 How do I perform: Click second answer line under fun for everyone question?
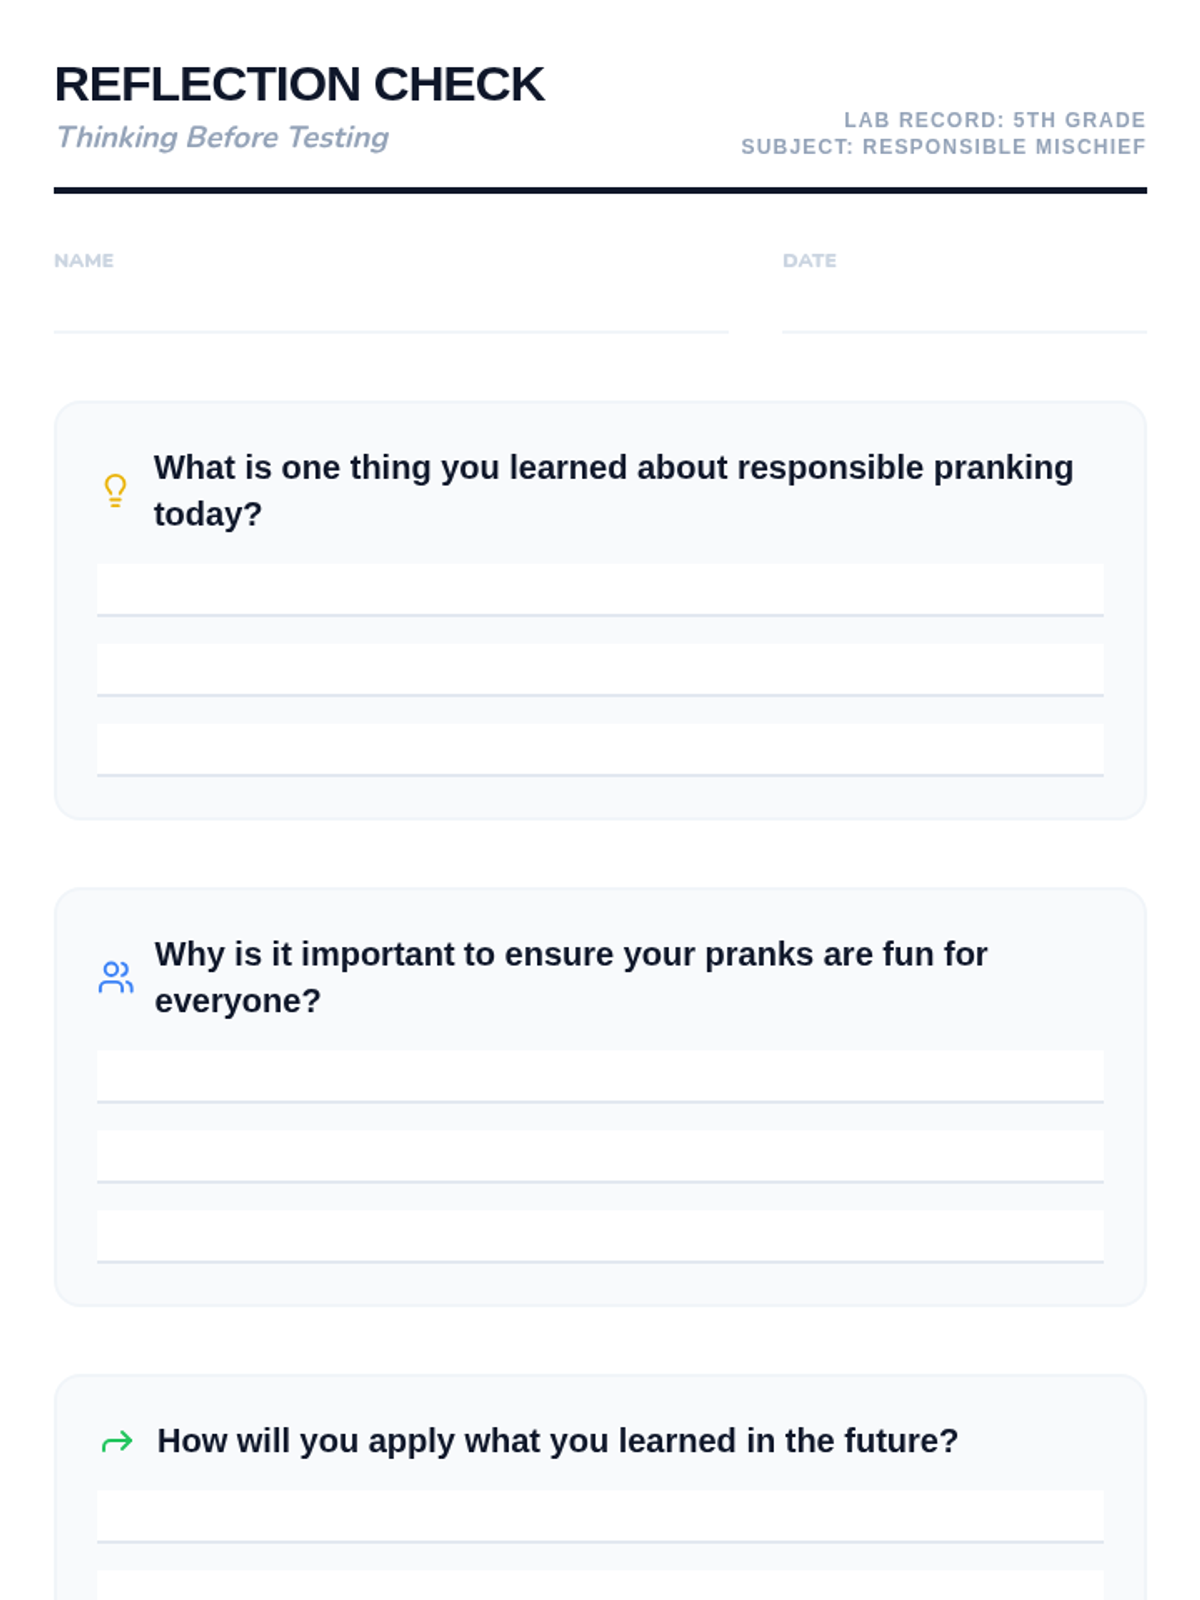pos(600,1157)
